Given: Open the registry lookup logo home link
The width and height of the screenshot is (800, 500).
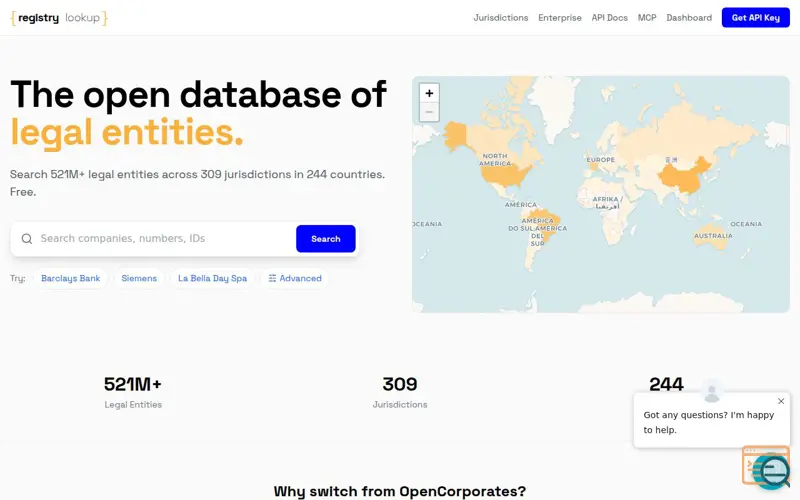Looking at the screenshot, I should coord(59,18).
